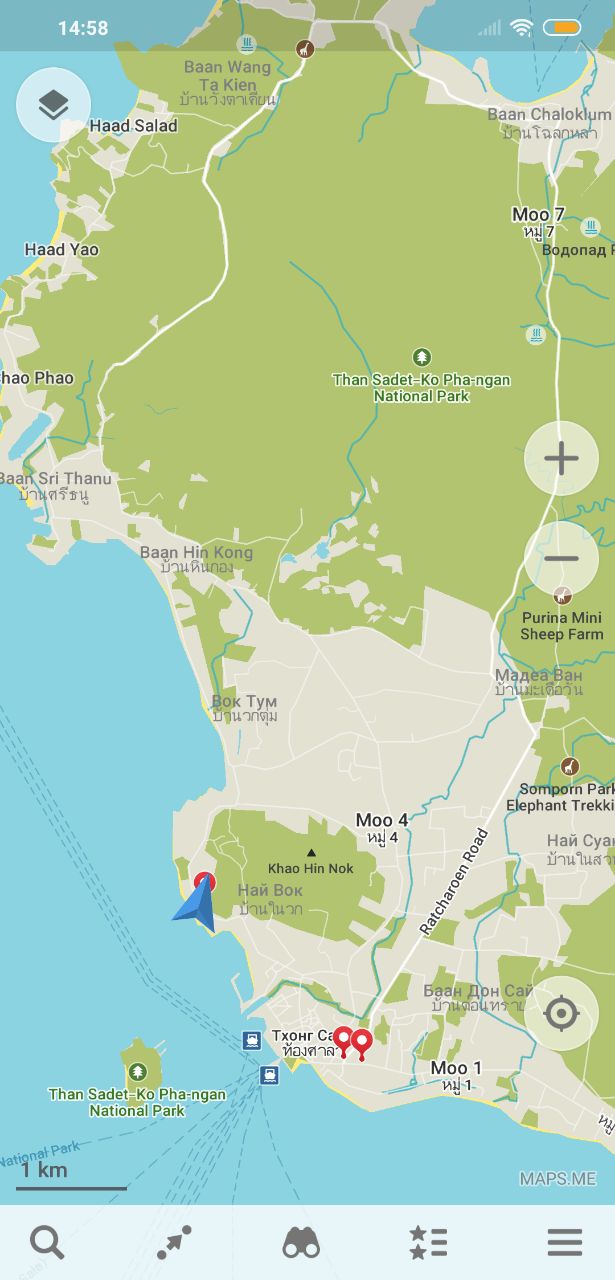
Task: Tap the Haad Salad place label
Action: pos(133,126)
